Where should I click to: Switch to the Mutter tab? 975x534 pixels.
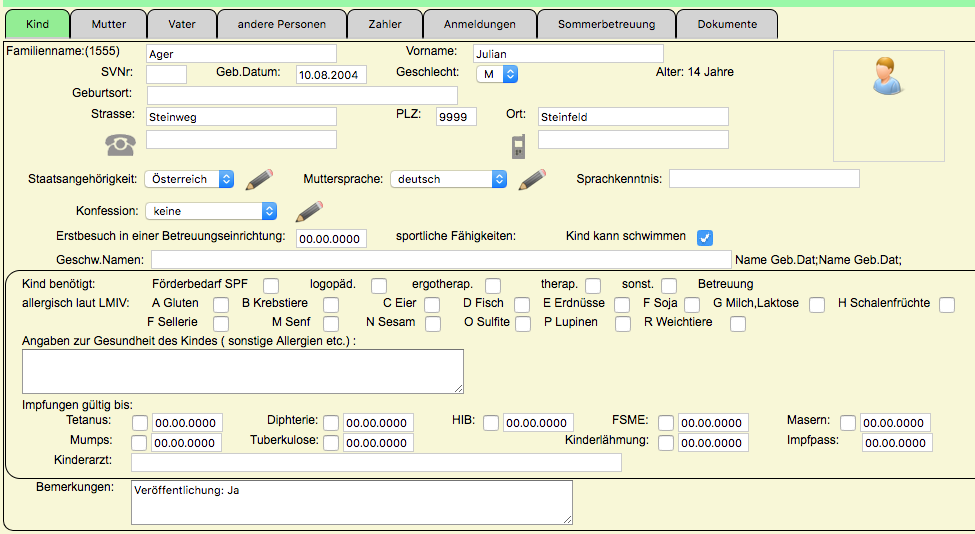pyautogui.click(x=109, y=24)
